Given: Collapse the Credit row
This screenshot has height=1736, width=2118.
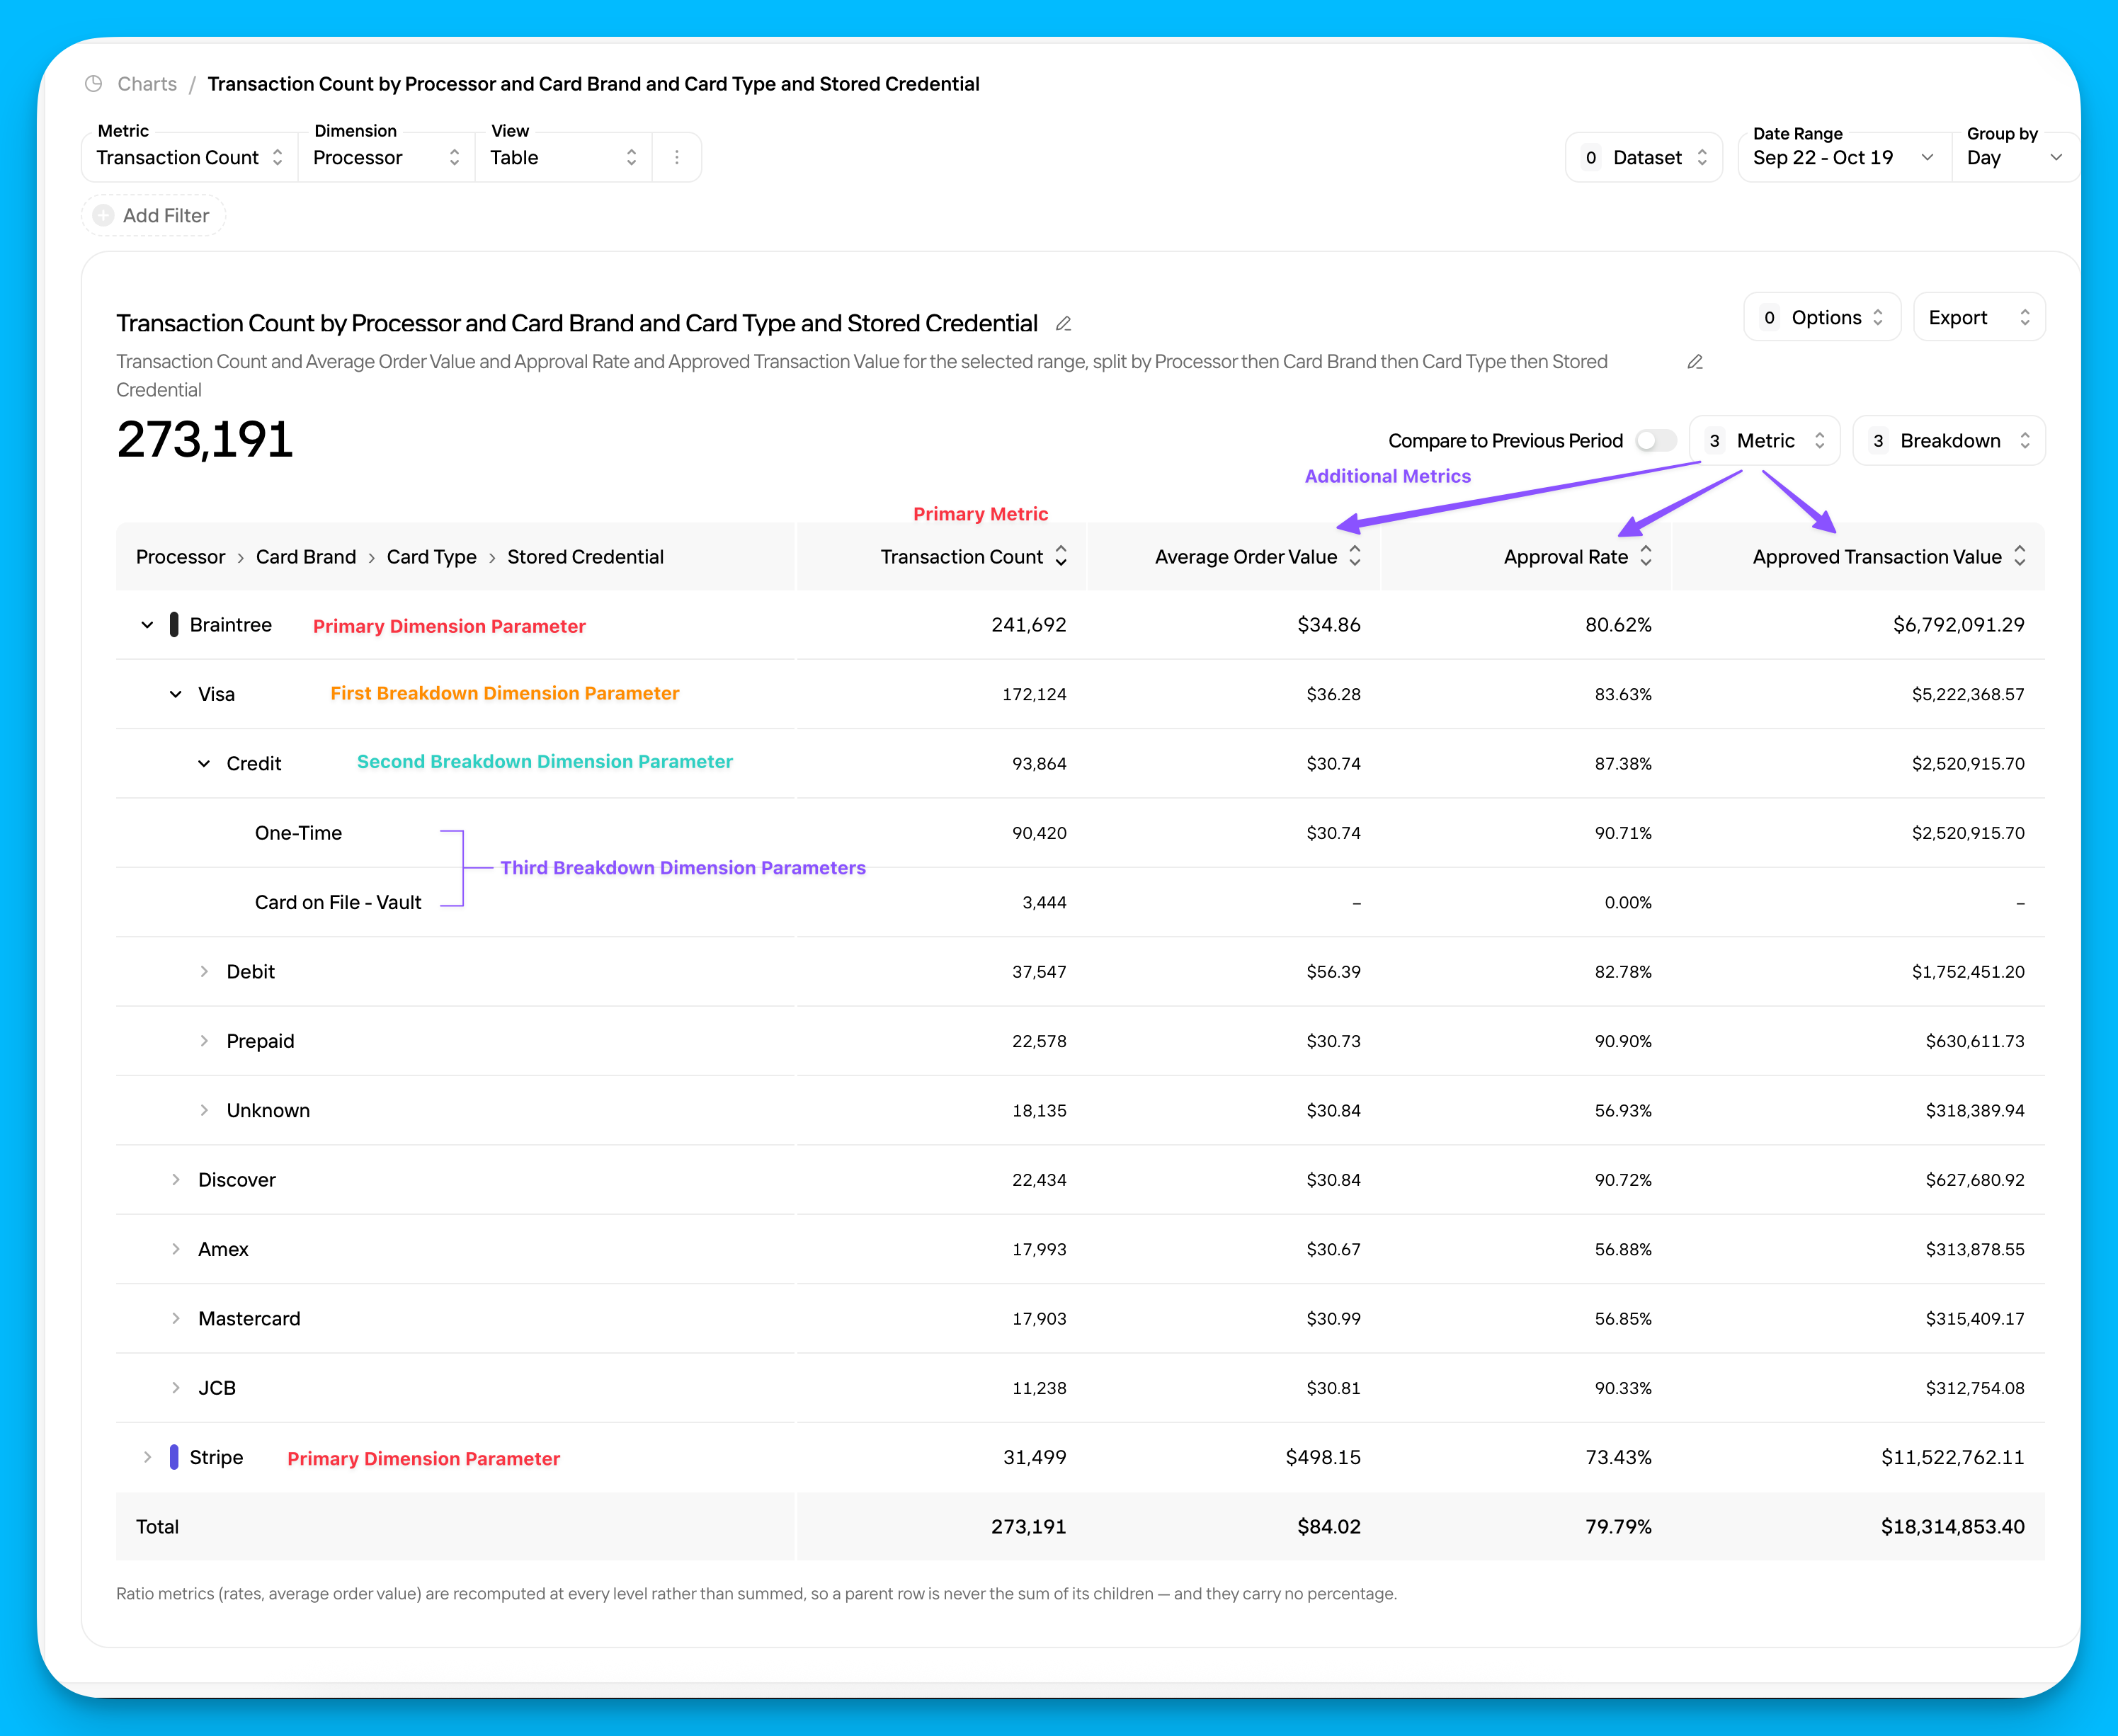Looking at the screenshot, I should point(204,764).
